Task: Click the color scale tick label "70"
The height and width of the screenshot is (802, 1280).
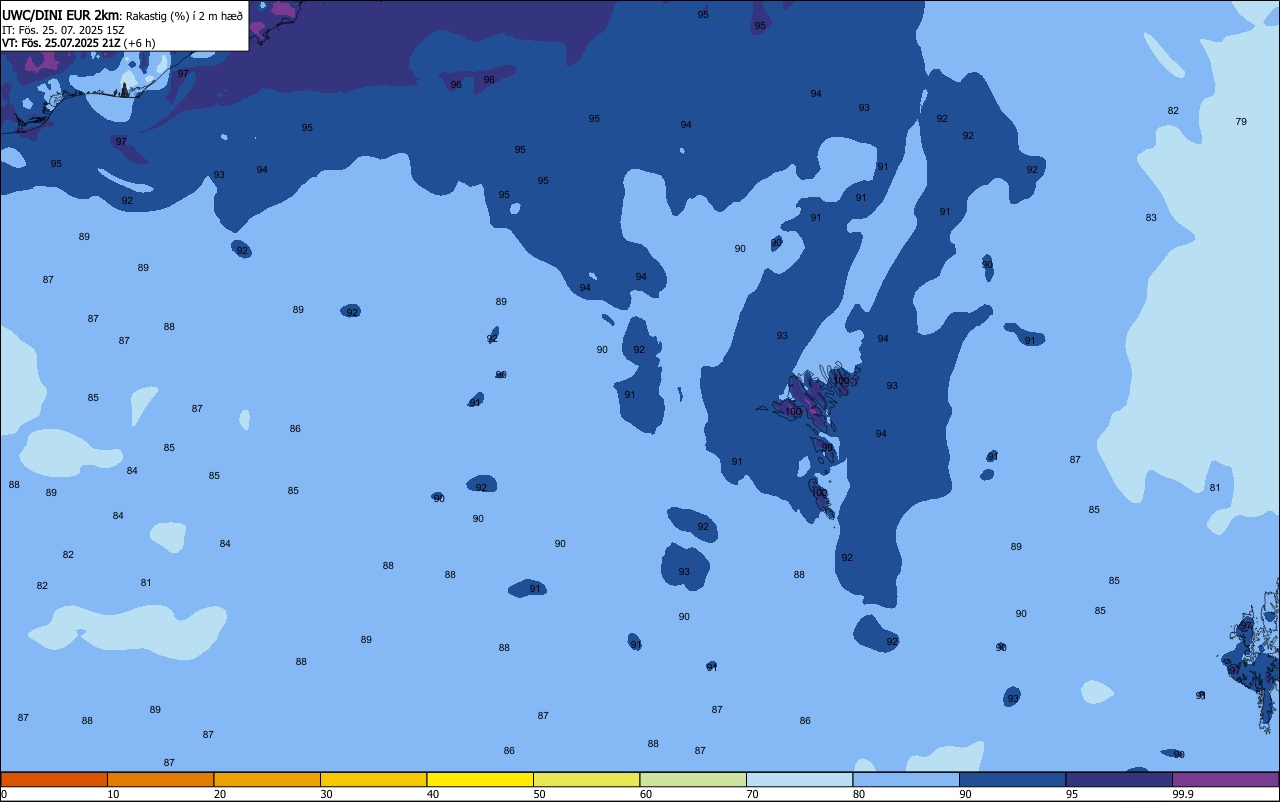Action: click(752, 794)
